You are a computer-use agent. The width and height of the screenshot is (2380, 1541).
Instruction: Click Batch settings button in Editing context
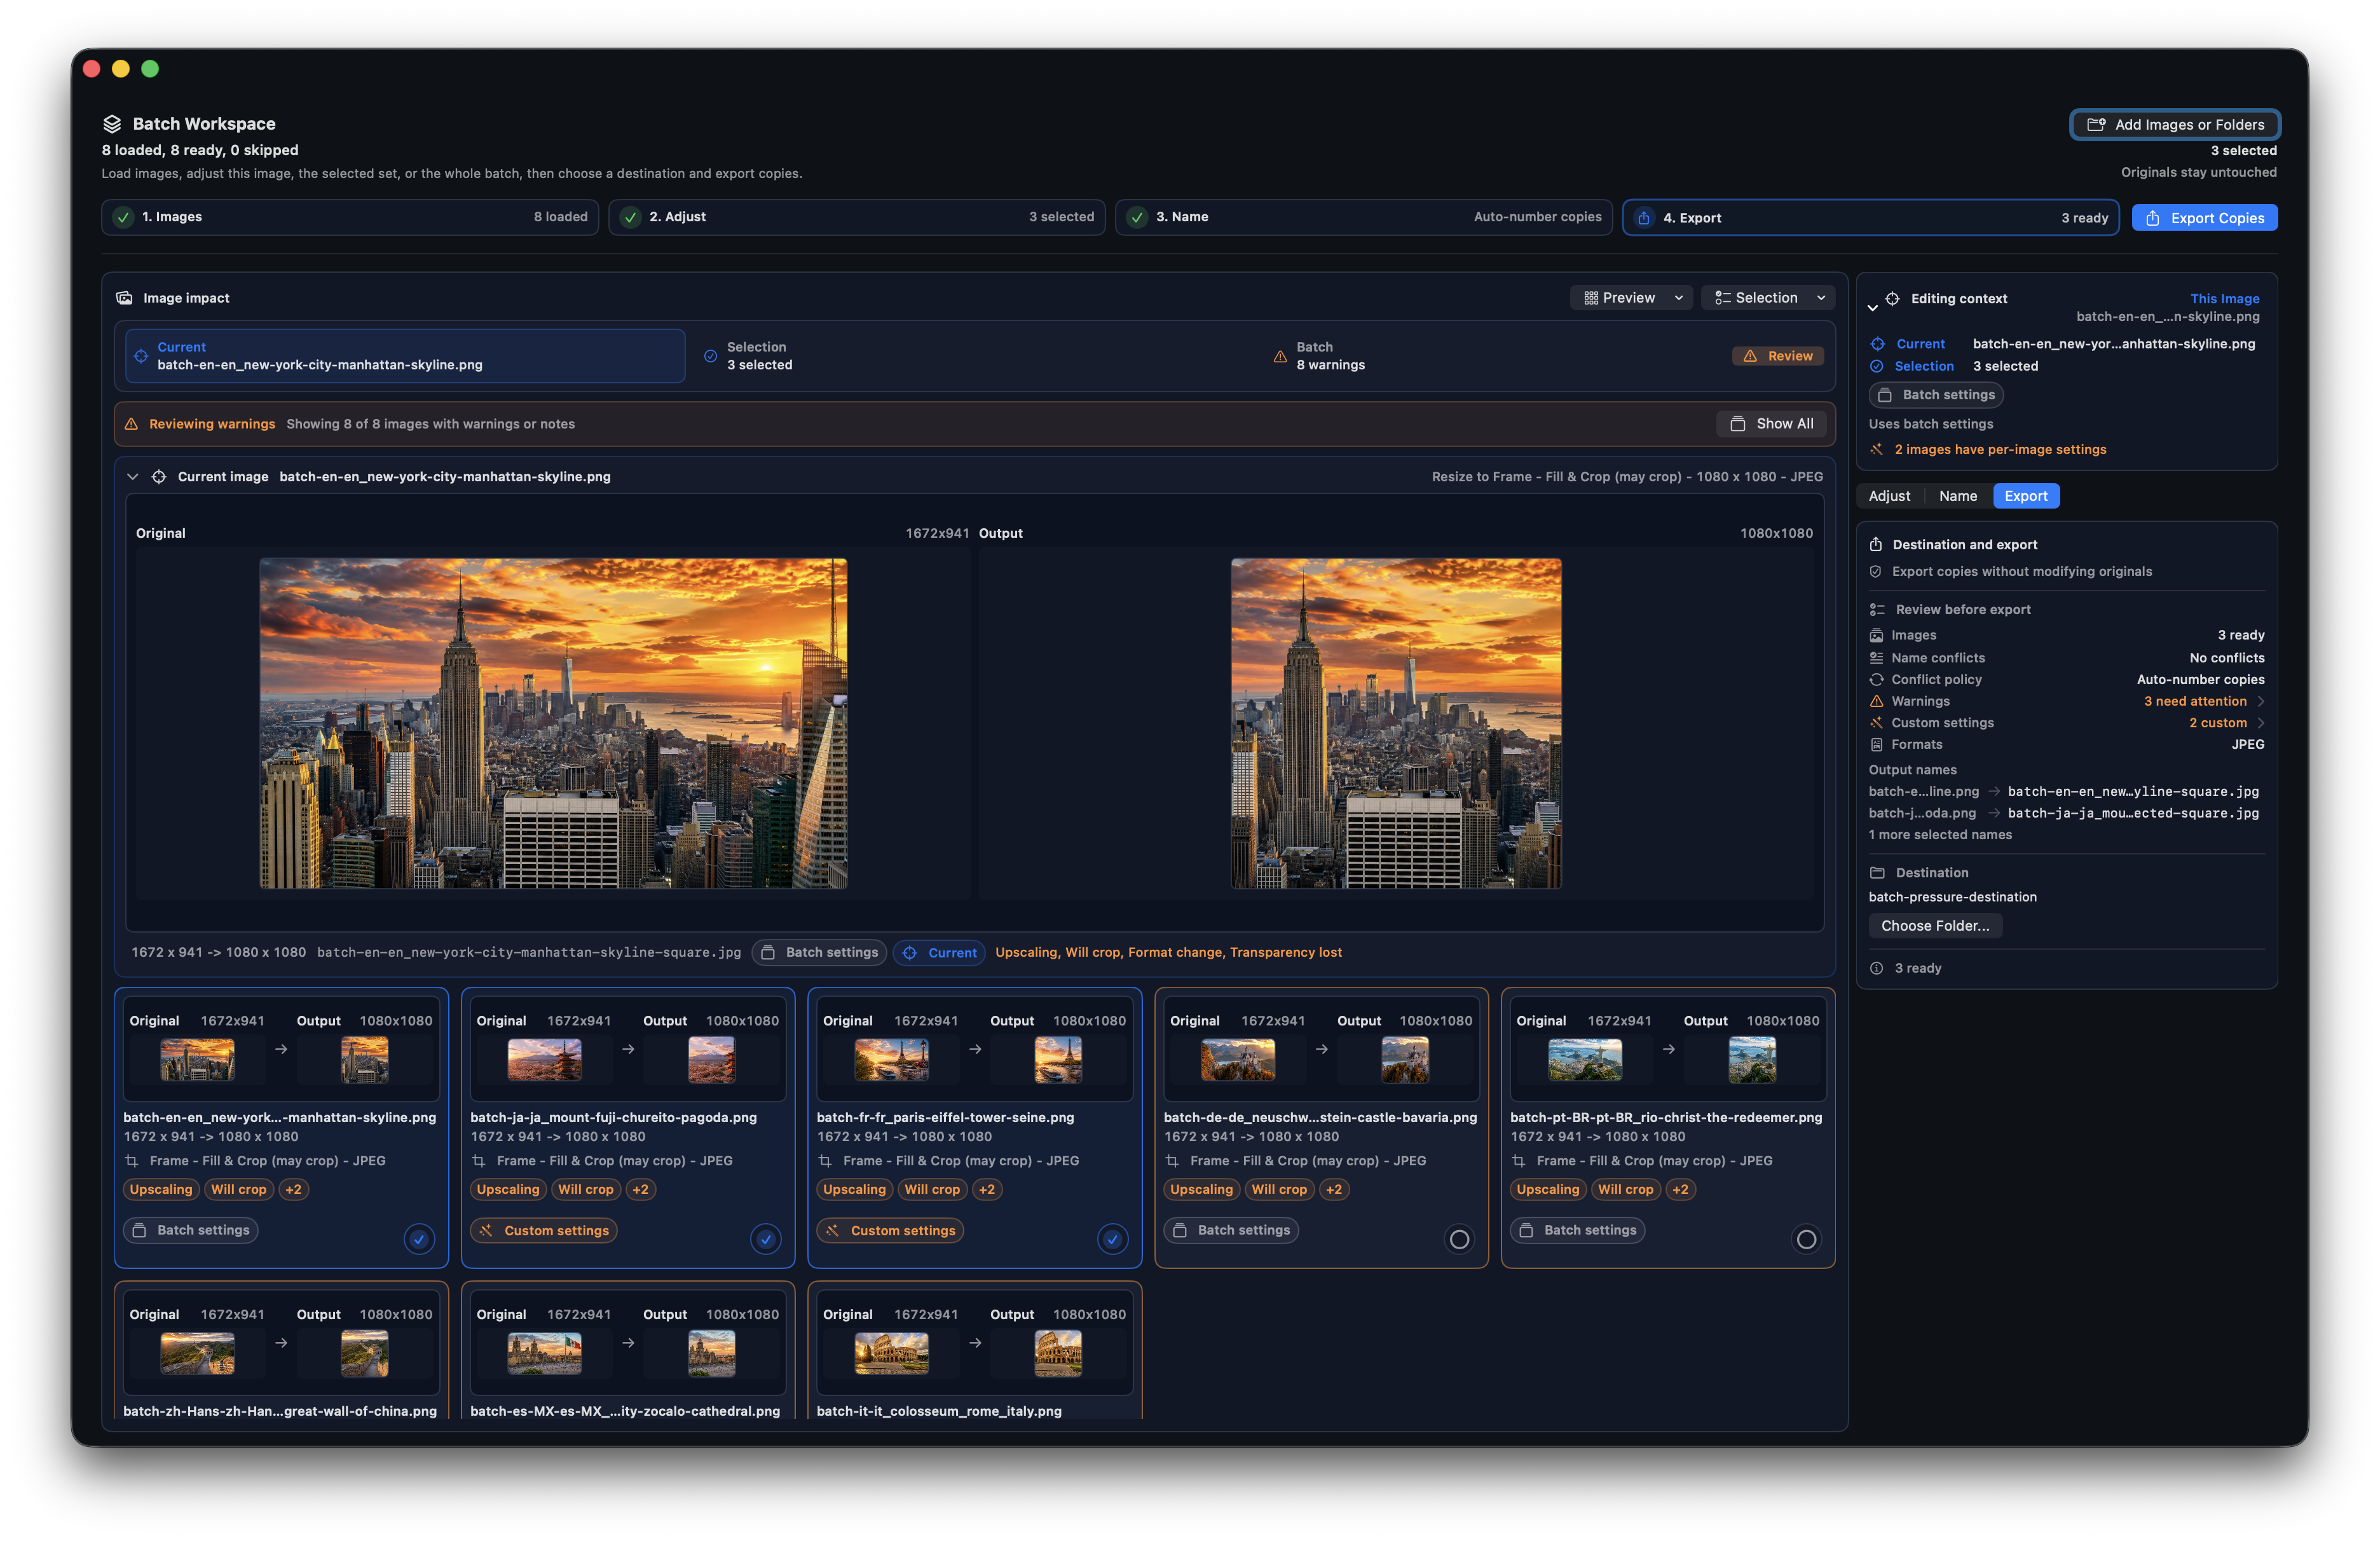tap(1936, 395)
